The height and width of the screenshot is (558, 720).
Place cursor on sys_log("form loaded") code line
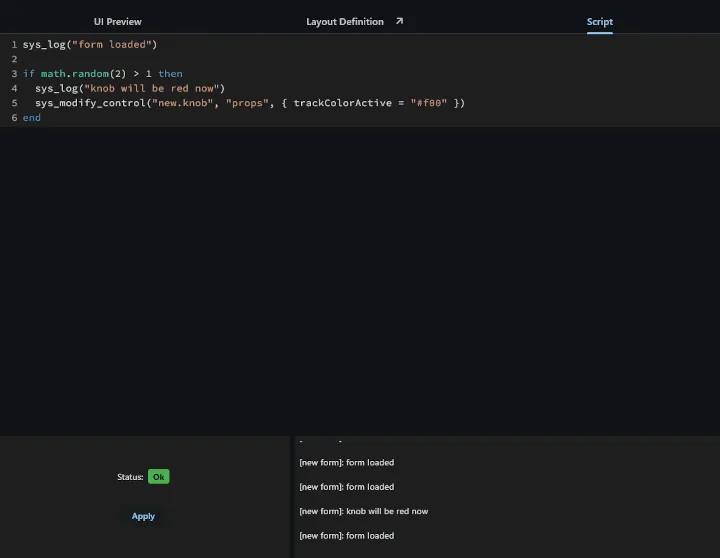90,45
